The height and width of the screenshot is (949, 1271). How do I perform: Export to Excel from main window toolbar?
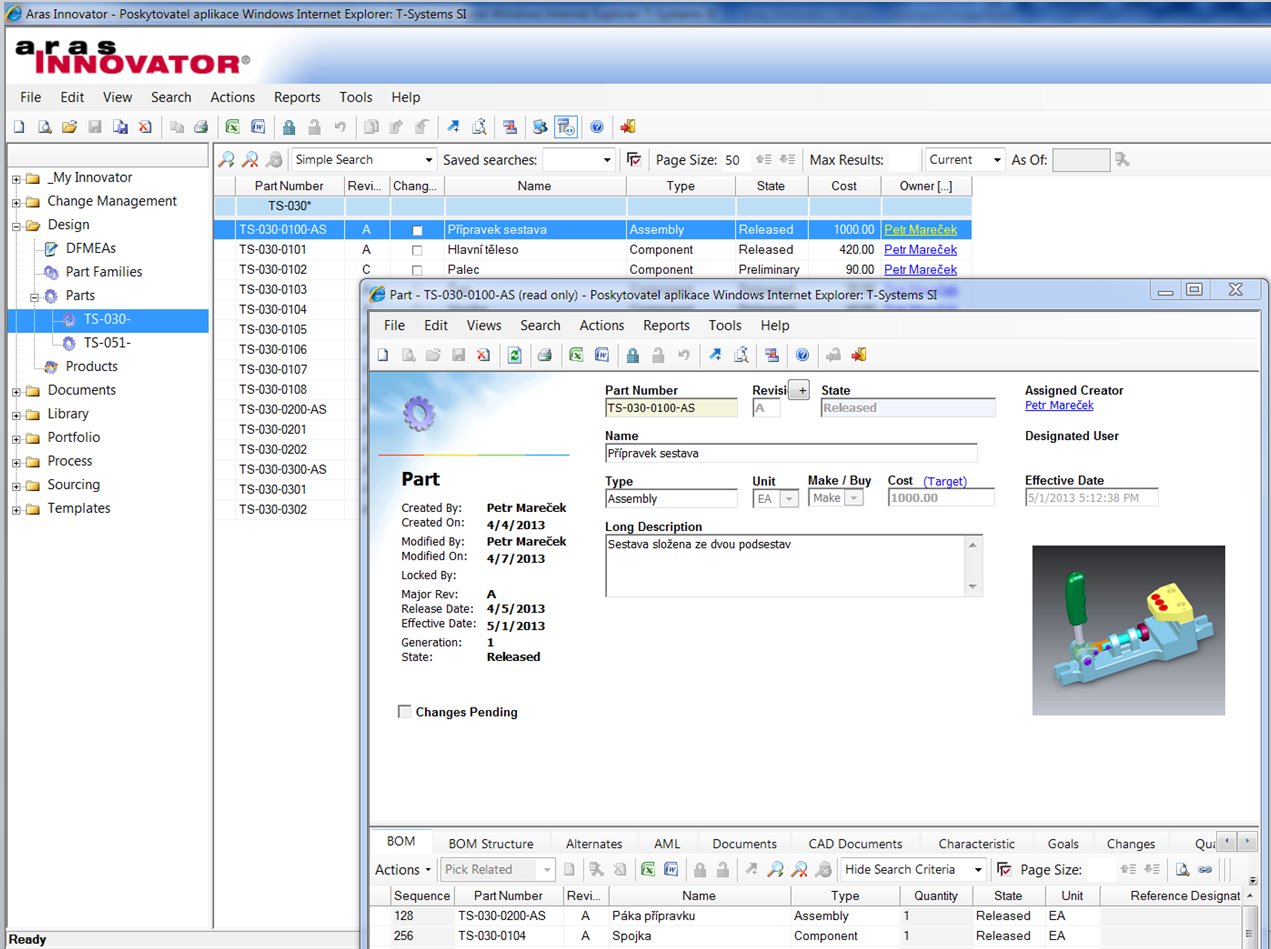coord(232,127)
